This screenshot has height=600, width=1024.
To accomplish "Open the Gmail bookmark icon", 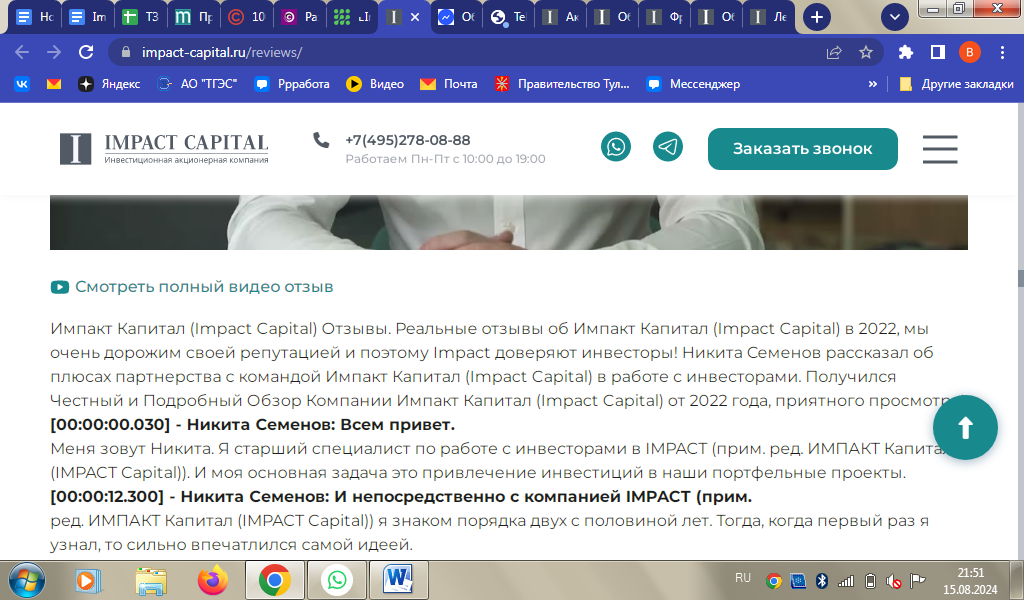I will (x=54, y=84).
